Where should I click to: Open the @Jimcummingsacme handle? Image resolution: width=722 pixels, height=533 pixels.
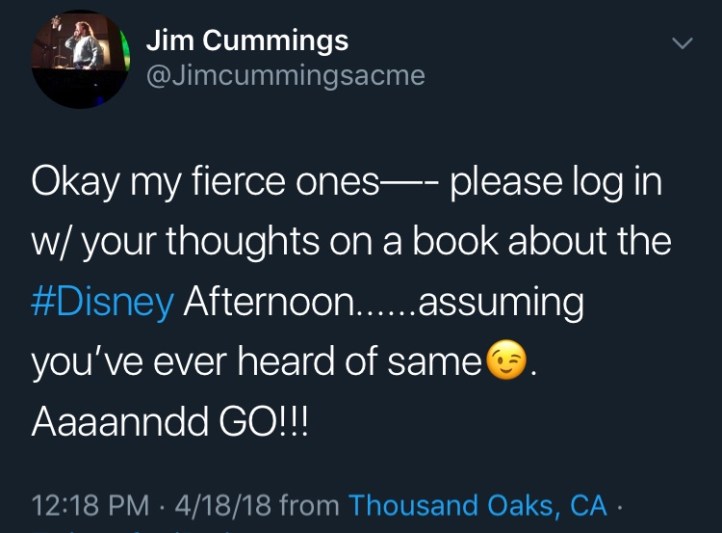[285, 76]
